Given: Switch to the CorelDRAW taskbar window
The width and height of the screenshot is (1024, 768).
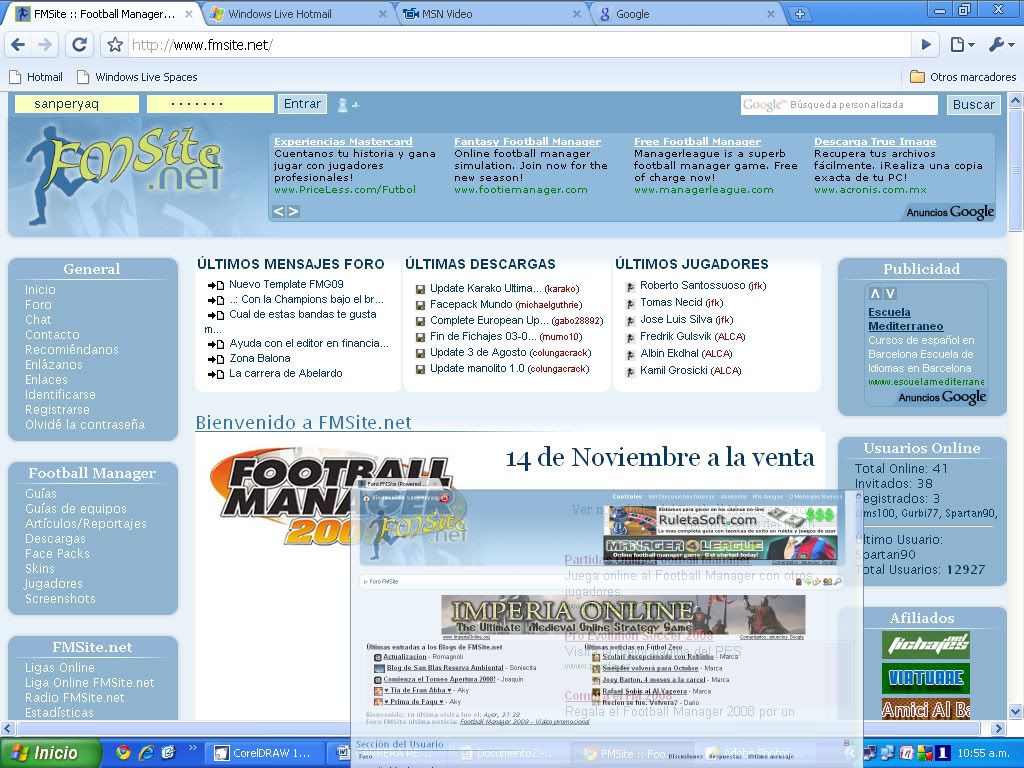Looking at the screenshot, I should click(x=264, y=753).
